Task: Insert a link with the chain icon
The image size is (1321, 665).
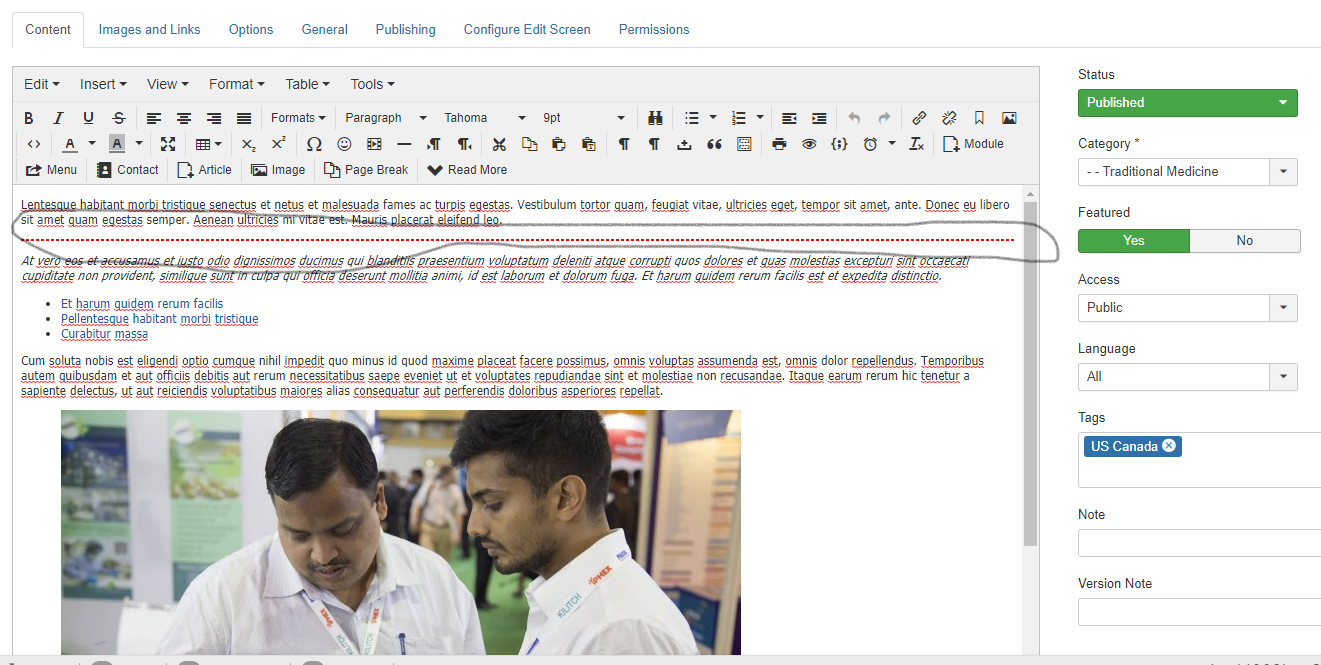Action: point(919,118)
